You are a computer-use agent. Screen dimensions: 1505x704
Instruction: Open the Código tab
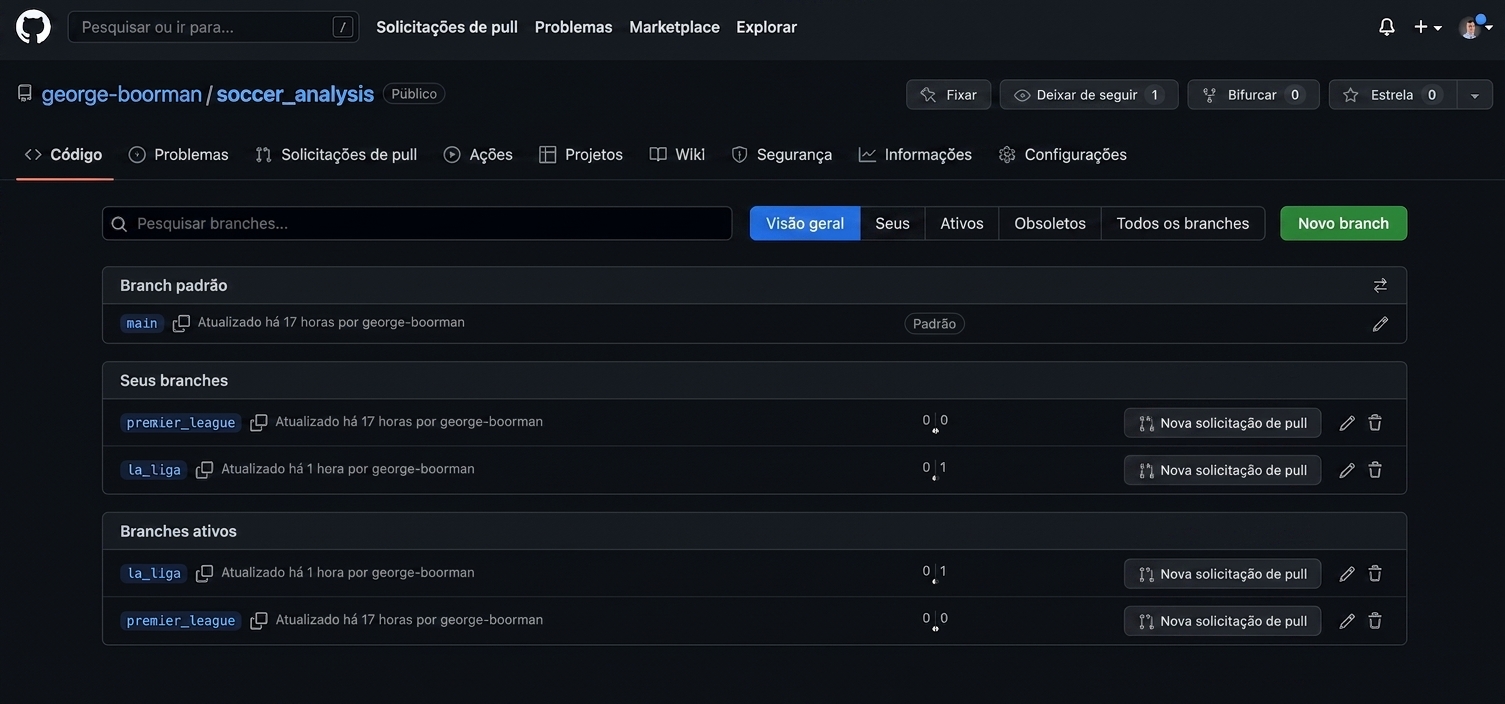64,154
